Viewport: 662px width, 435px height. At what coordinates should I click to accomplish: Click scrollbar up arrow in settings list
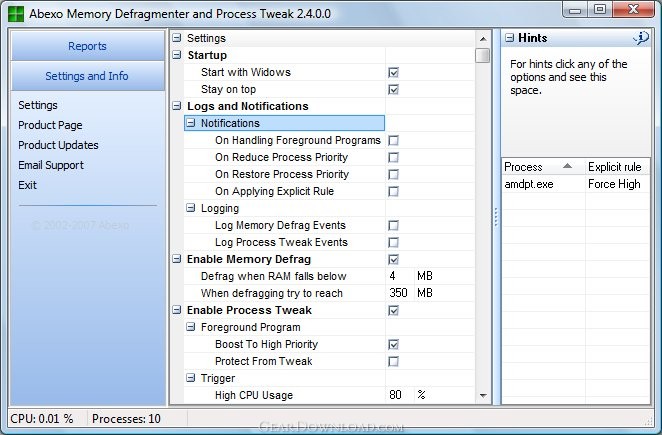(x=483, y=39)
